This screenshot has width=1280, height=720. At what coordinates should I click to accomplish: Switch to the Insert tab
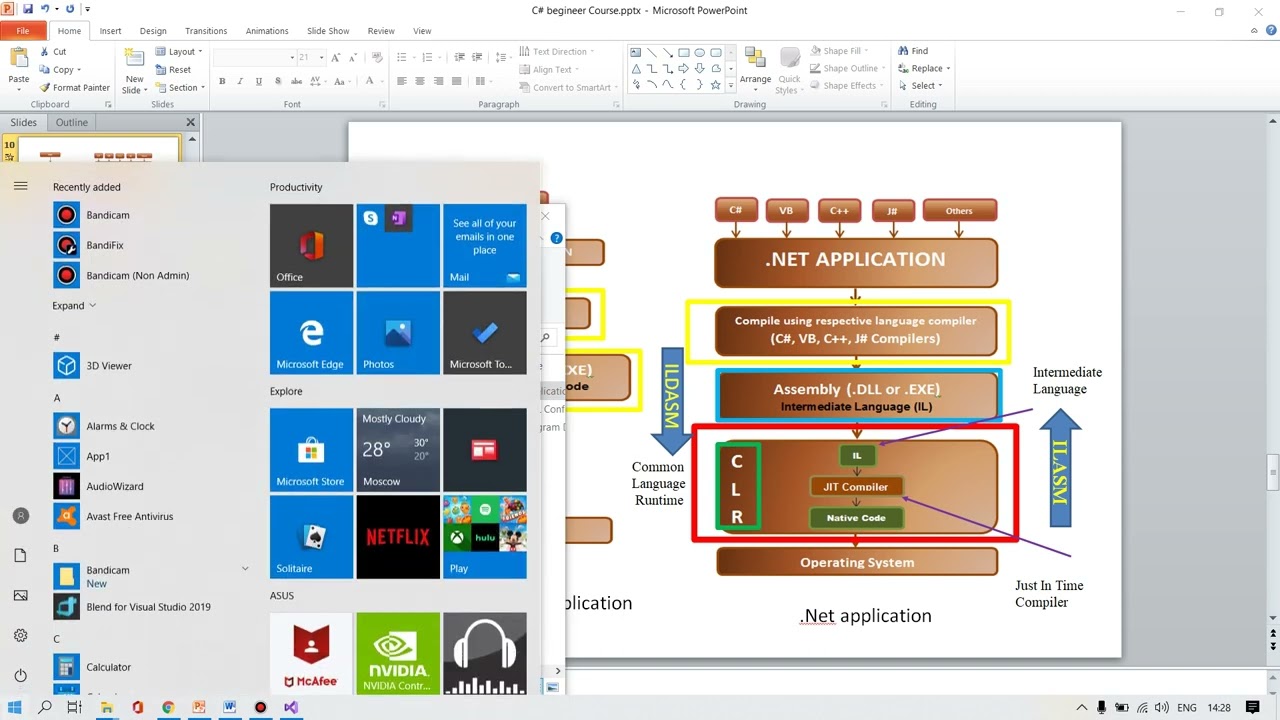110,31
